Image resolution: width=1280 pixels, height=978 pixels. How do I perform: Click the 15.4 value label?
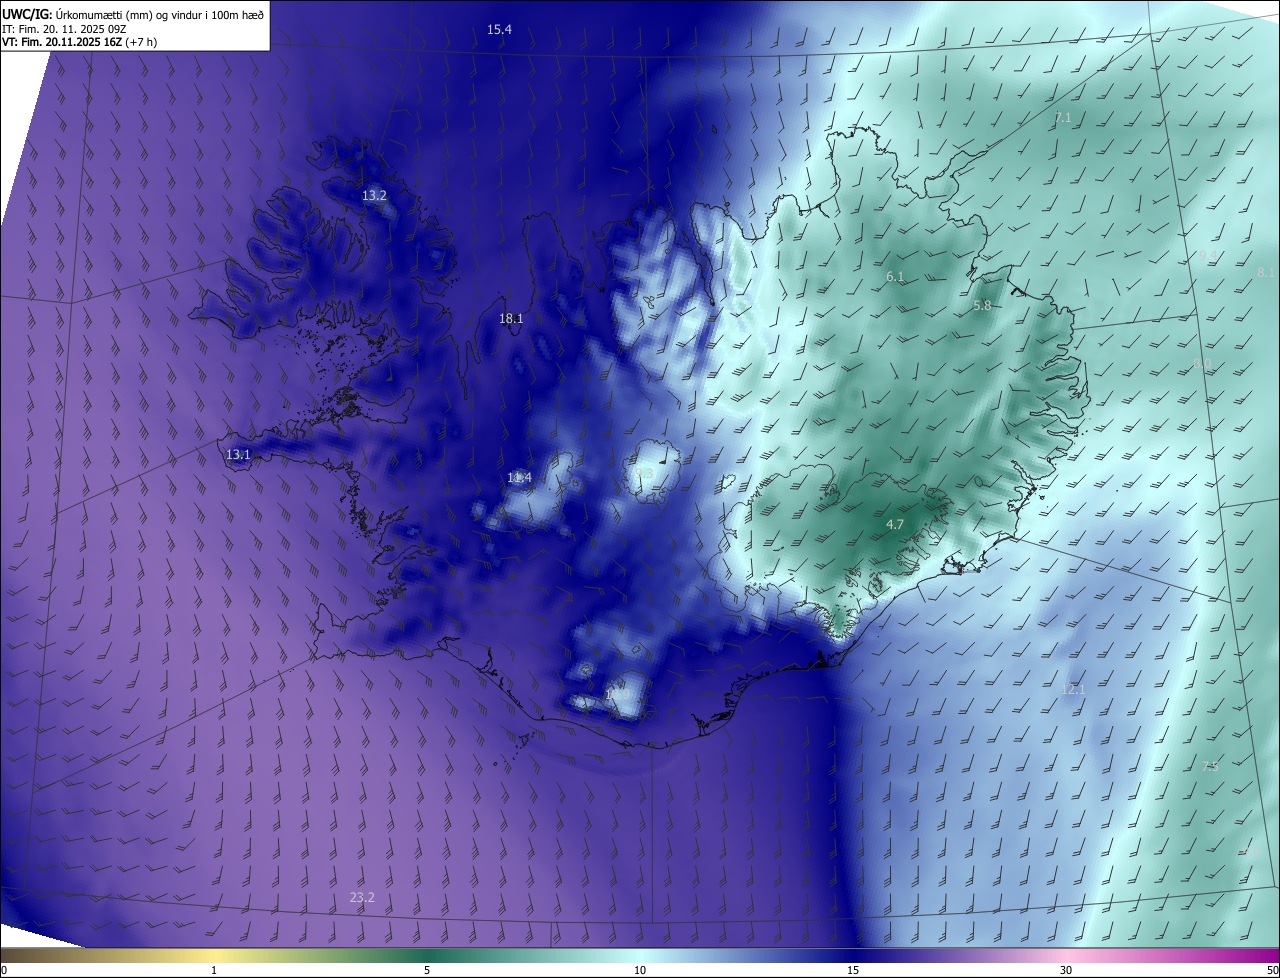point(499,30)
